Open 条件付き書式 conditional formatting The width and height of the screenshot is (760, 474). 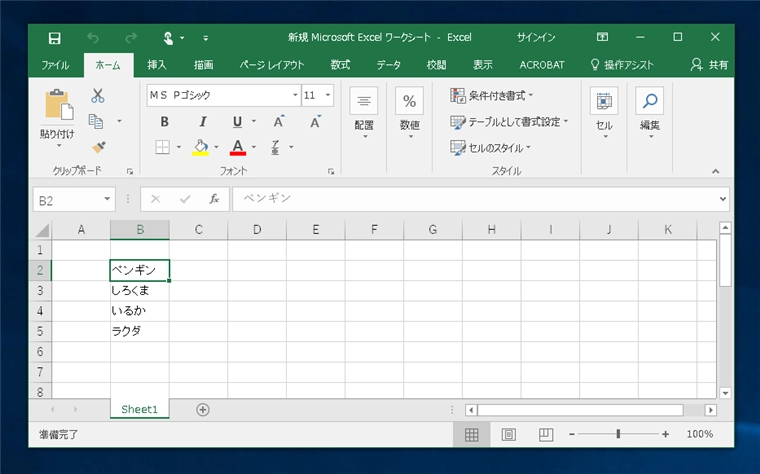[x=491, y=95]
